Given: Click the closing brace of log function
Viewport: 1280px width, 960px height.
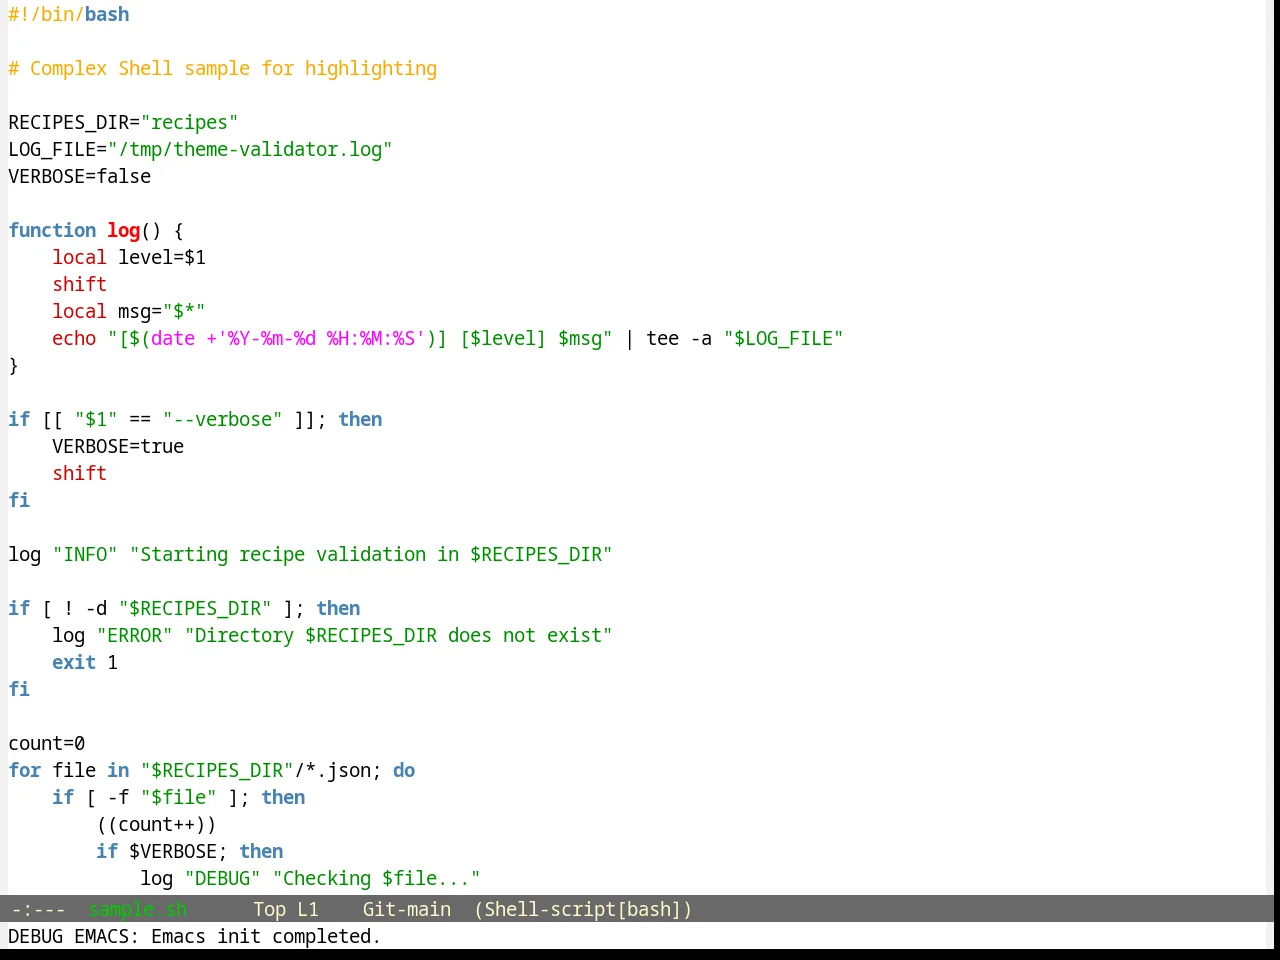Looking at the screenshot, I should tap(13, 365).
